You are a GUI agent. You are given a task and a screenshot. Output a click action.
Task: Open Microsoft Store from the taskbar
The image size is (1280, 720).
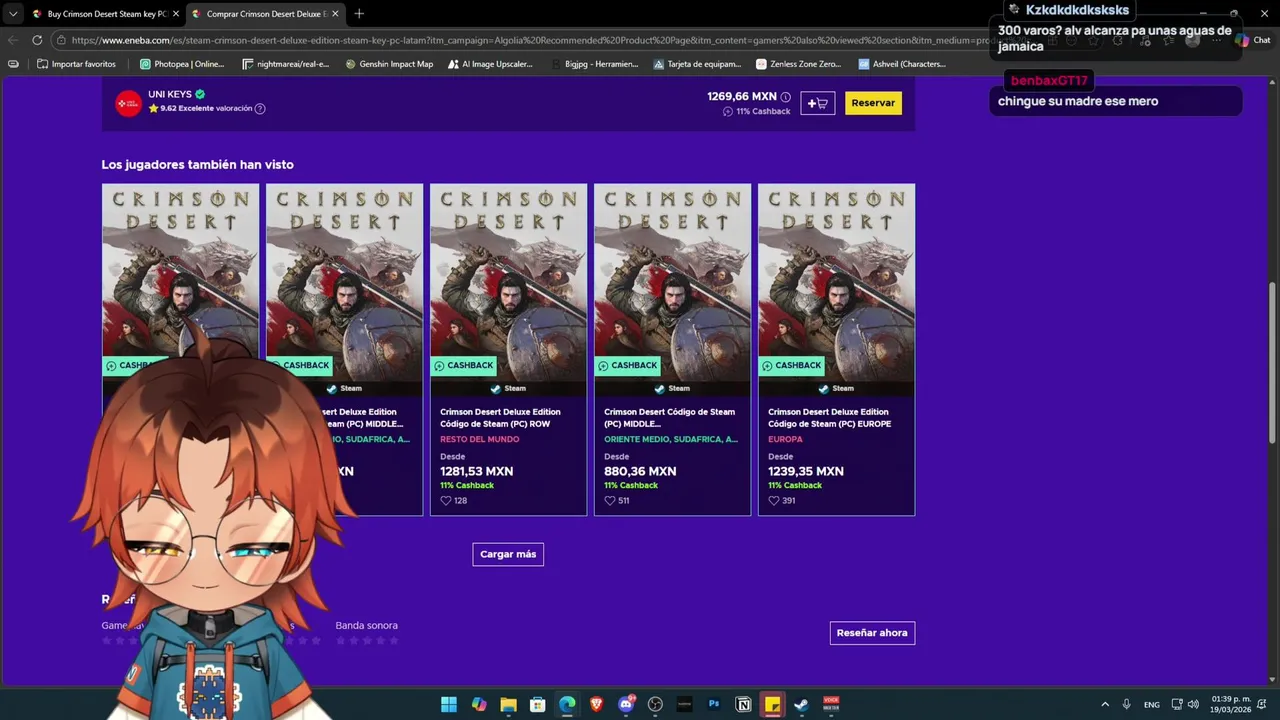coord(537,704)
